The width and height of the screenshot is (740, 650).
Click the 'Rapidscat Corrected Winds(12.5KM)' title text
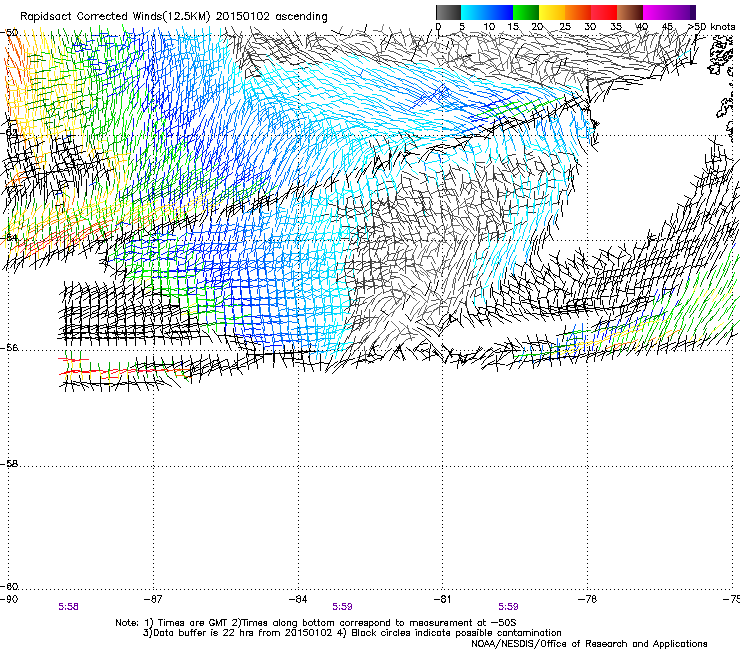pyautogui.click(x=115, y=17)
